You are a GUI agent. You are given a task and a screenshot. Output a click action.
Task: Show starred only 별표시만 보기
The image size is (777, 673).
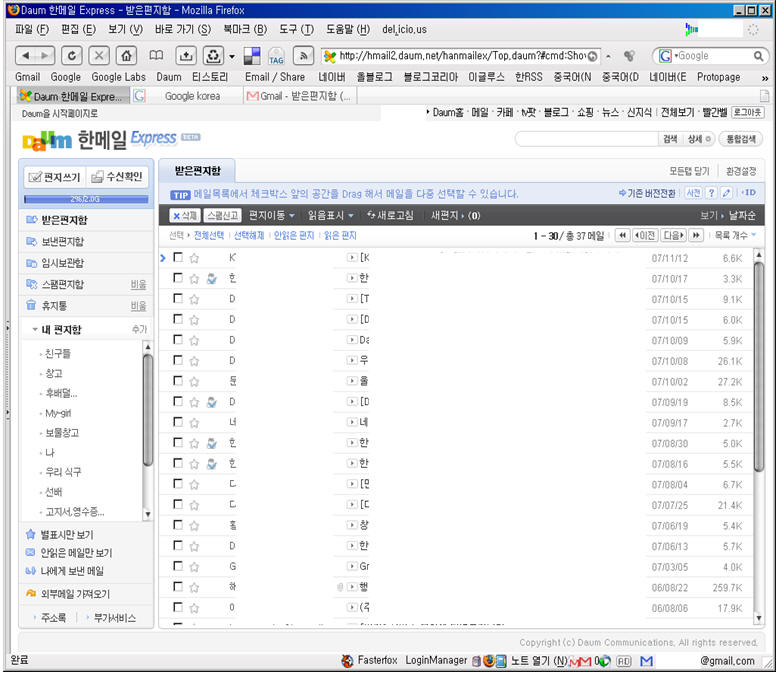(66, 535)
